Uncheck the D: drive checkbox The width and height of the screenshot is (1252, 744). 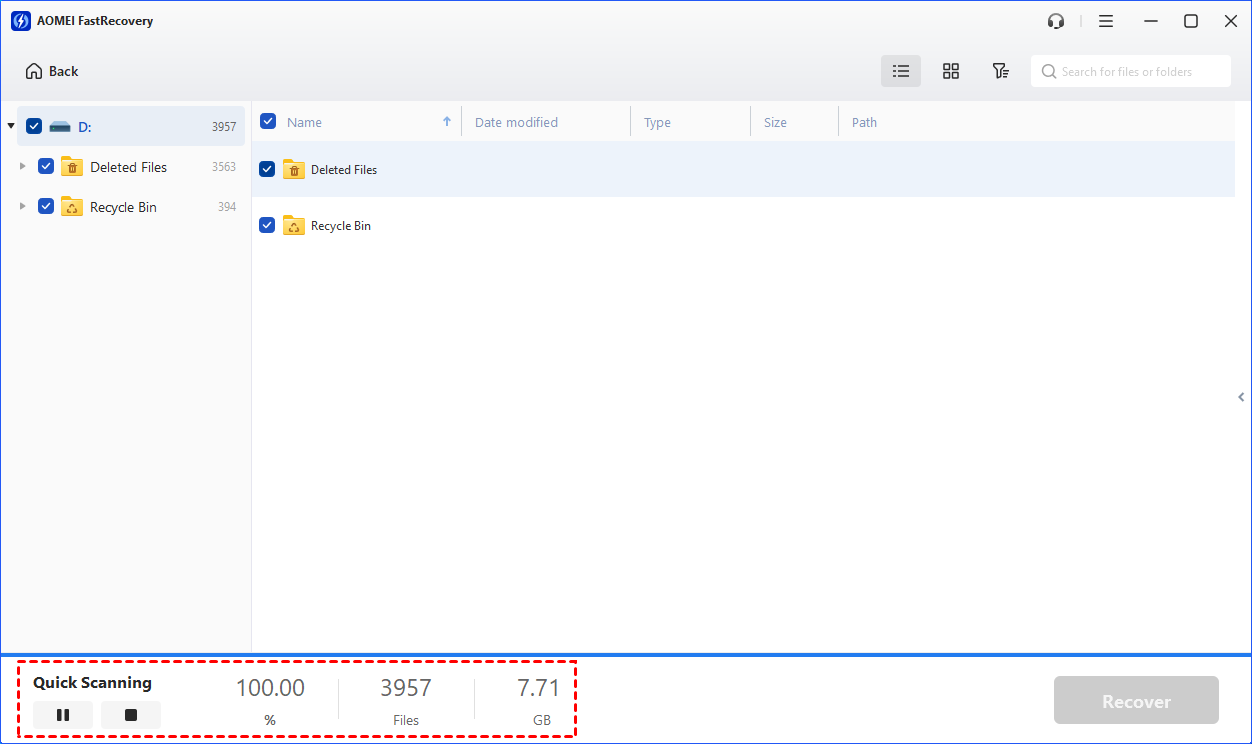34,126
